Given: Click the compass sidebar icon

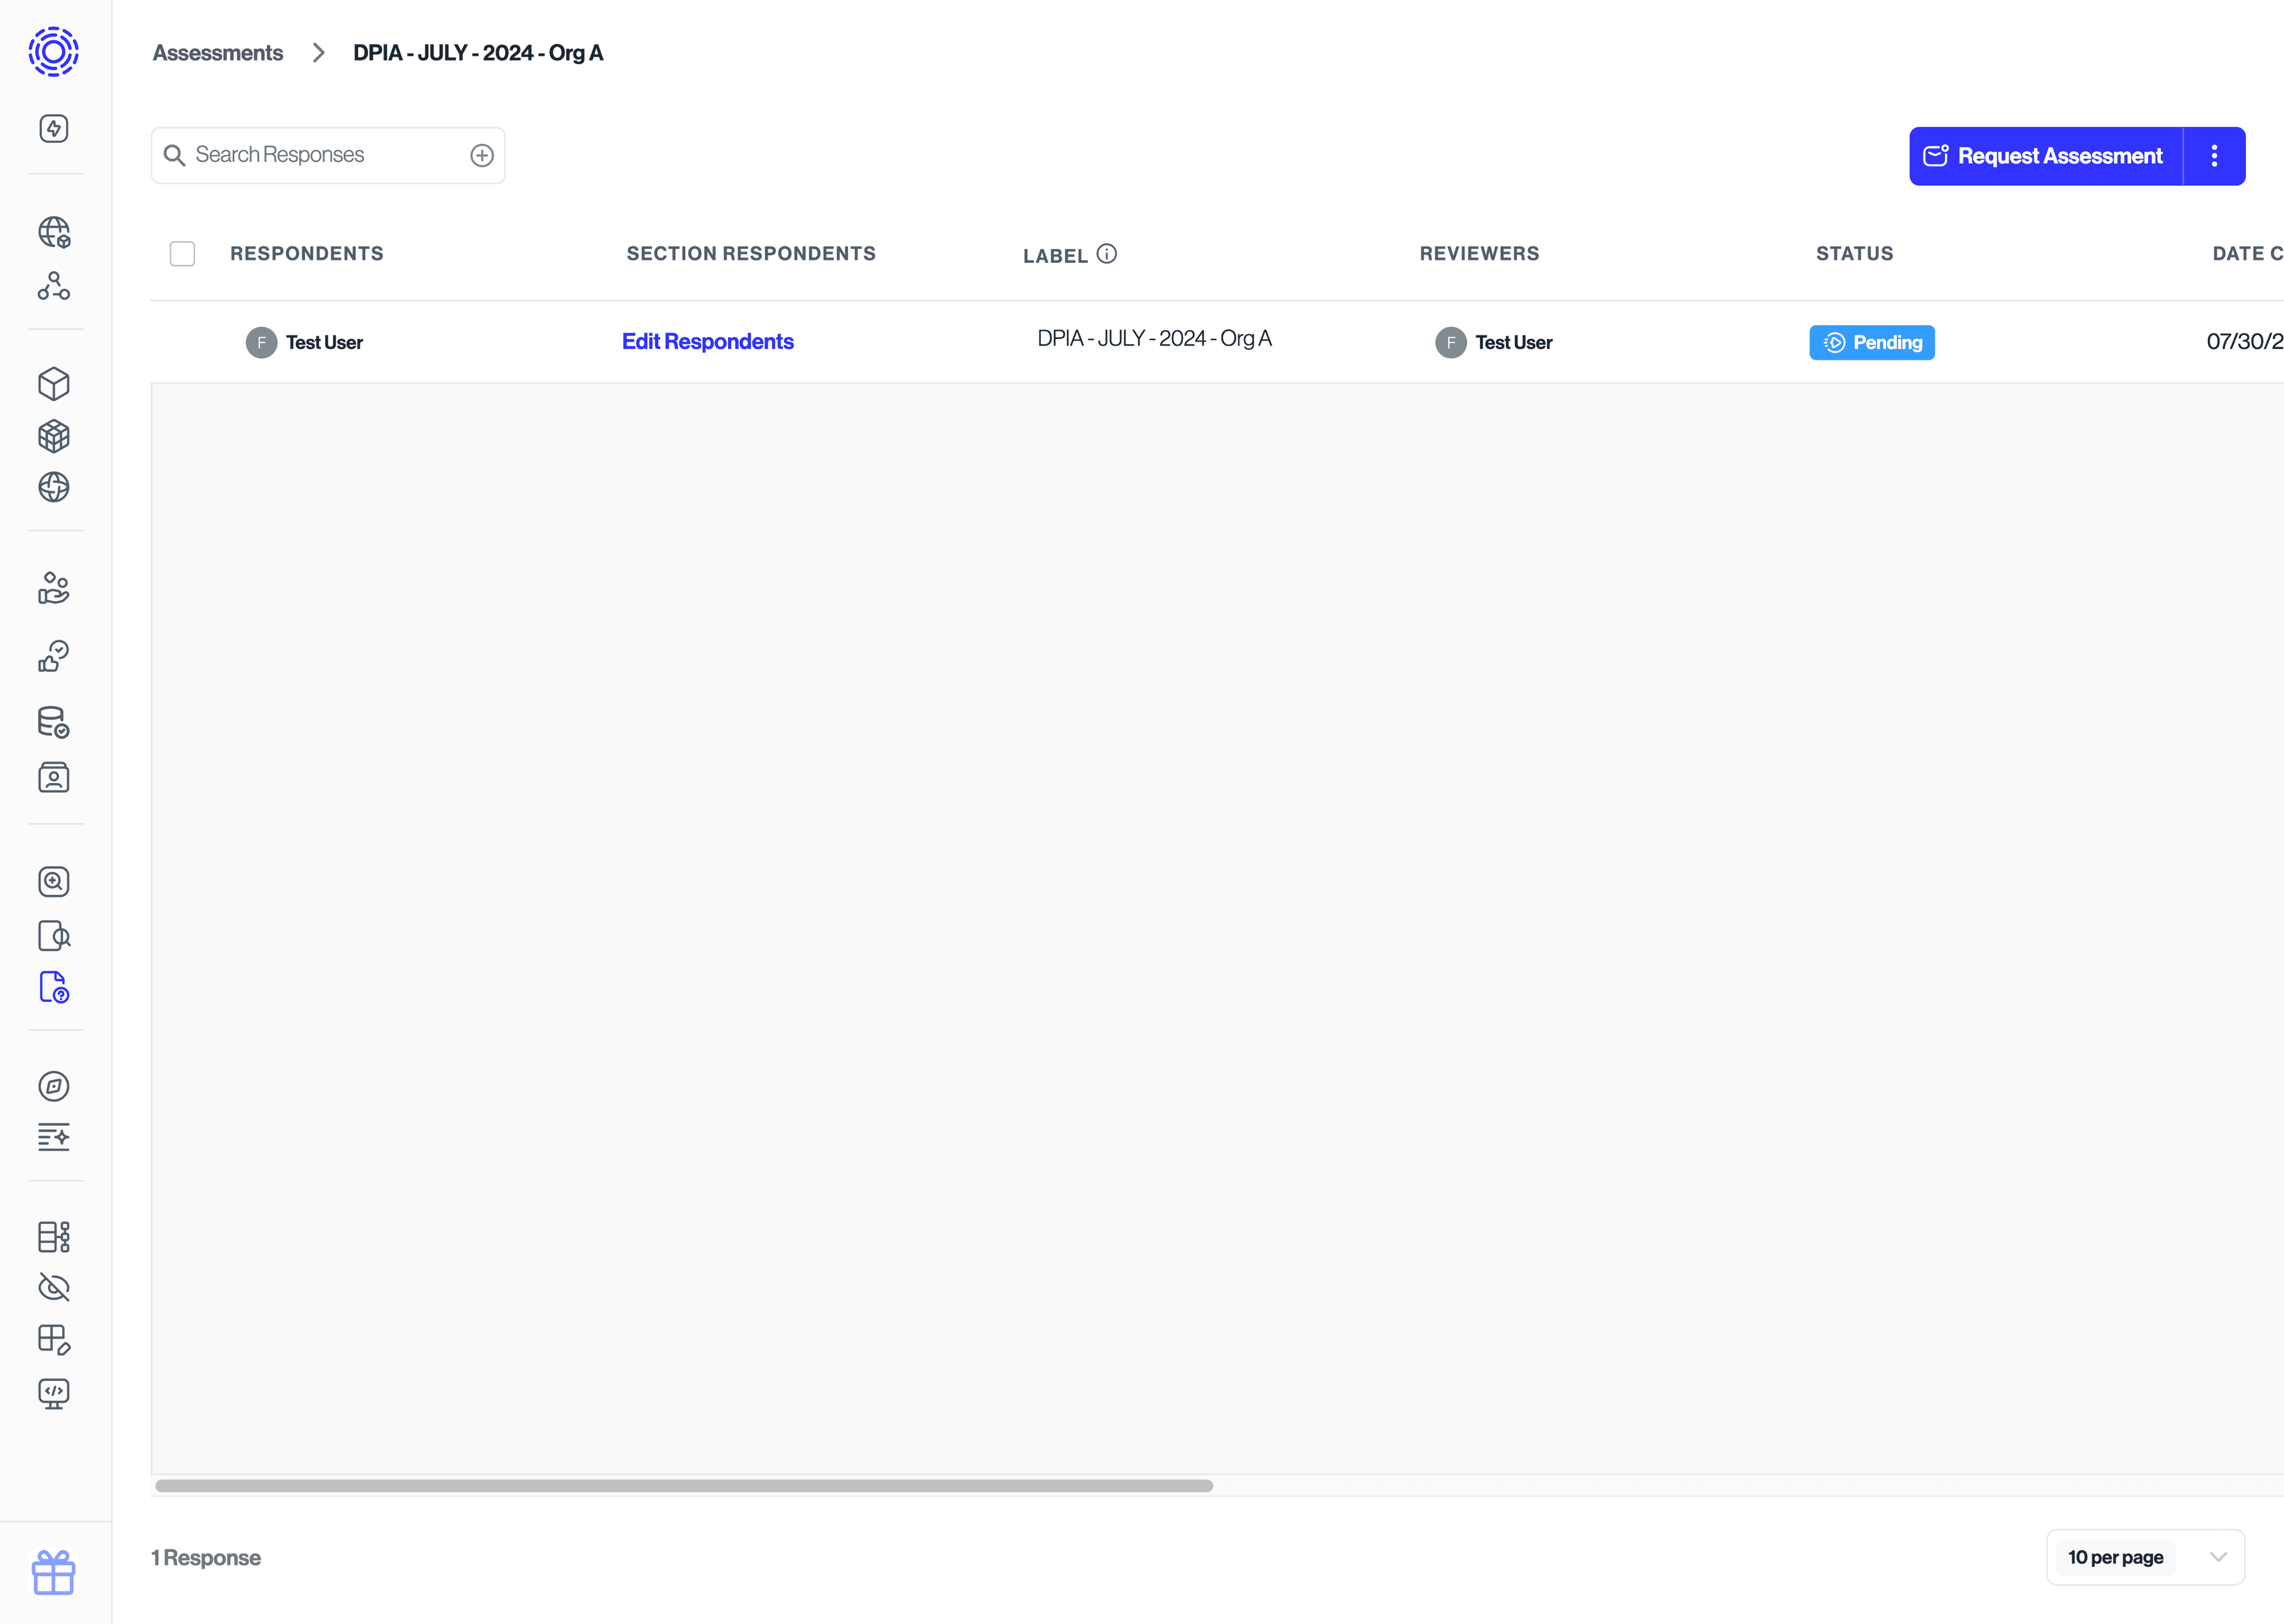Looking at the screenshot, I should [x=54, y=1086].
